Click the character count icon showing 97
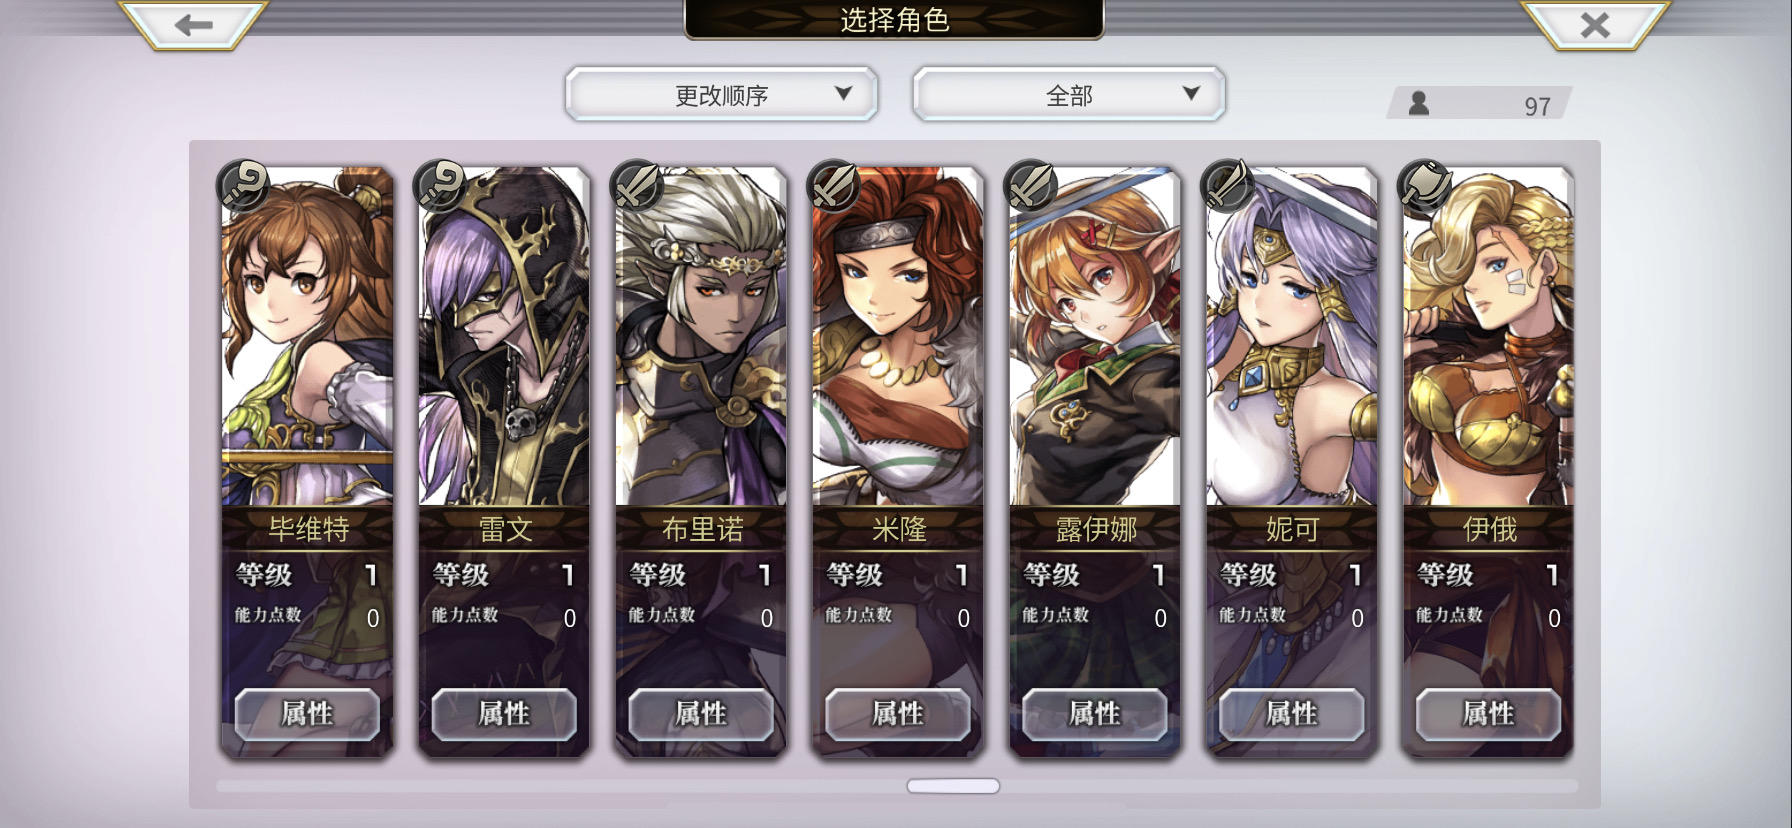Viewport: 1792px width, 828px height. 1419,103
